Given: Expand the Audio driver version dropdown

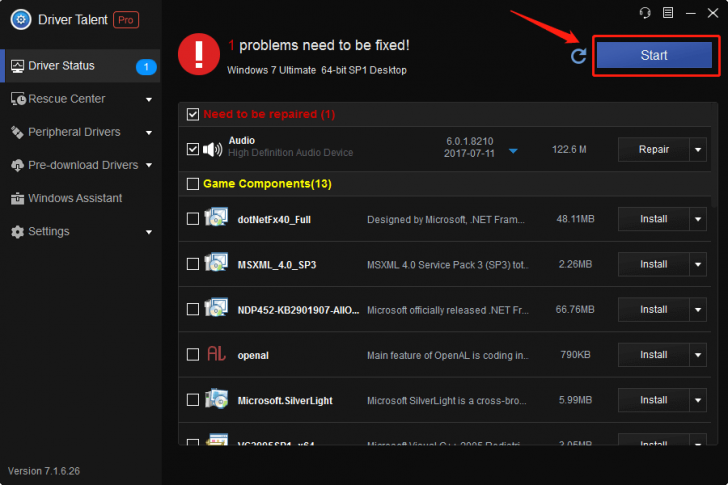Looking at the screenshot, I should [513, 151].
